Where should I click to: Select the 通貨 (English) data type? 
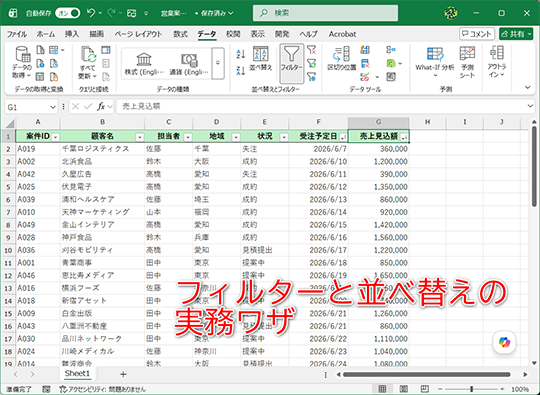(189, 64)
